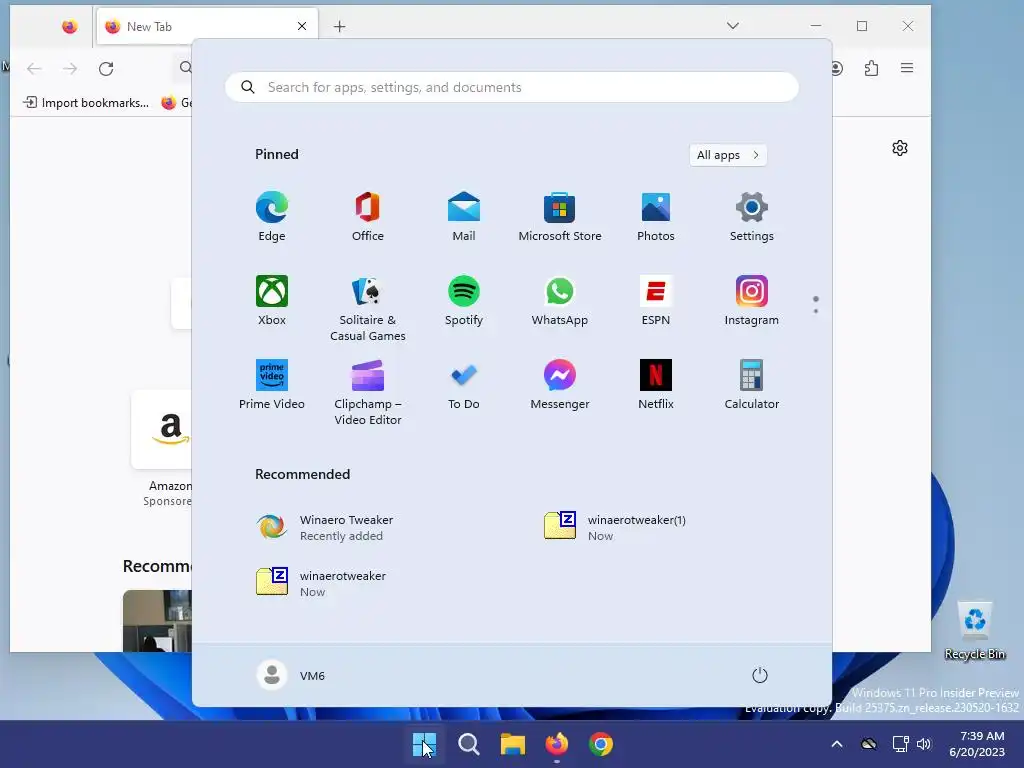Launch Office from pinned apps
1024x768 pixels.
(x=368, y=217)
